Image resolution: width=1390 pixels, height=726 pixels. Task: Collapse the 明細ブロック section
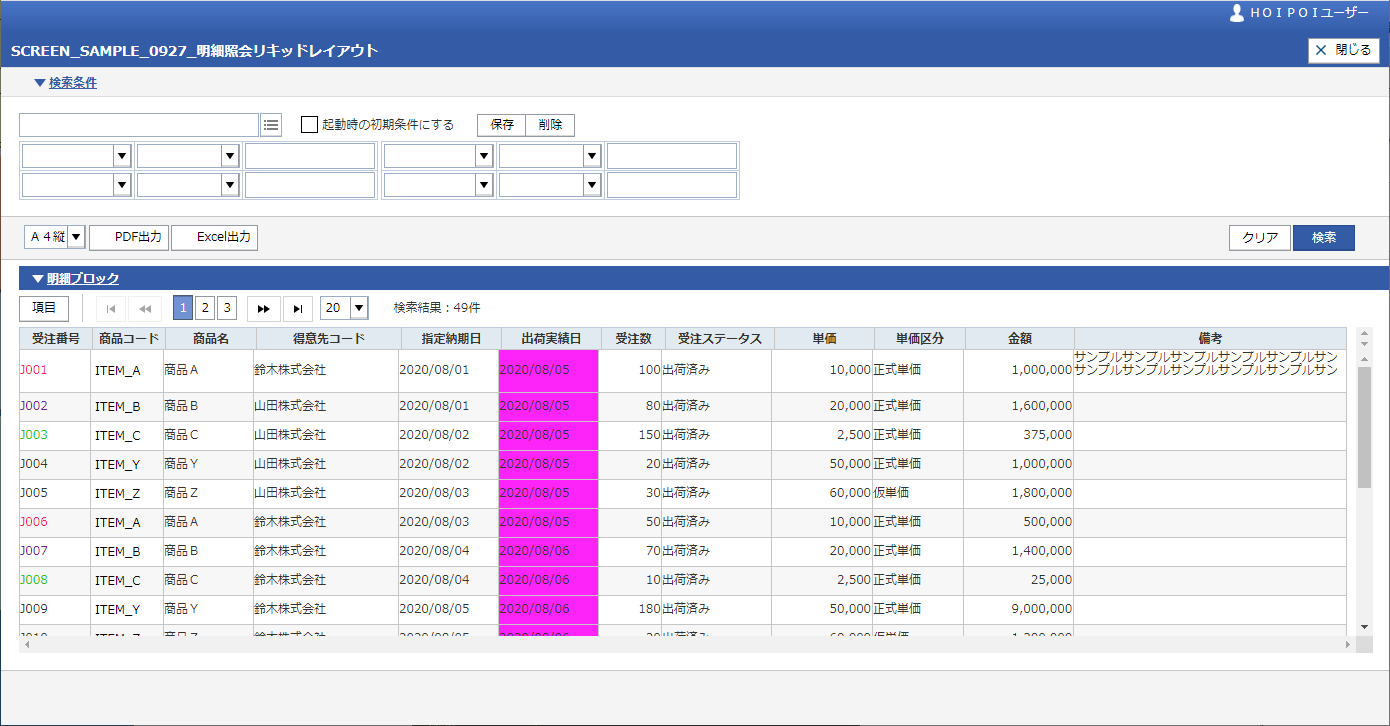click(75, 279)
